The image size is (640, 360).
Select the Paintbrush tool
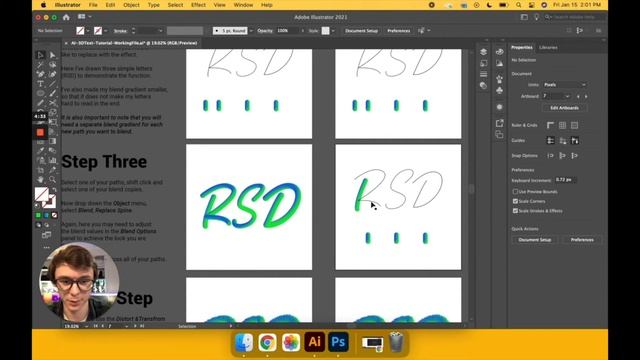[x=53, y=93]
